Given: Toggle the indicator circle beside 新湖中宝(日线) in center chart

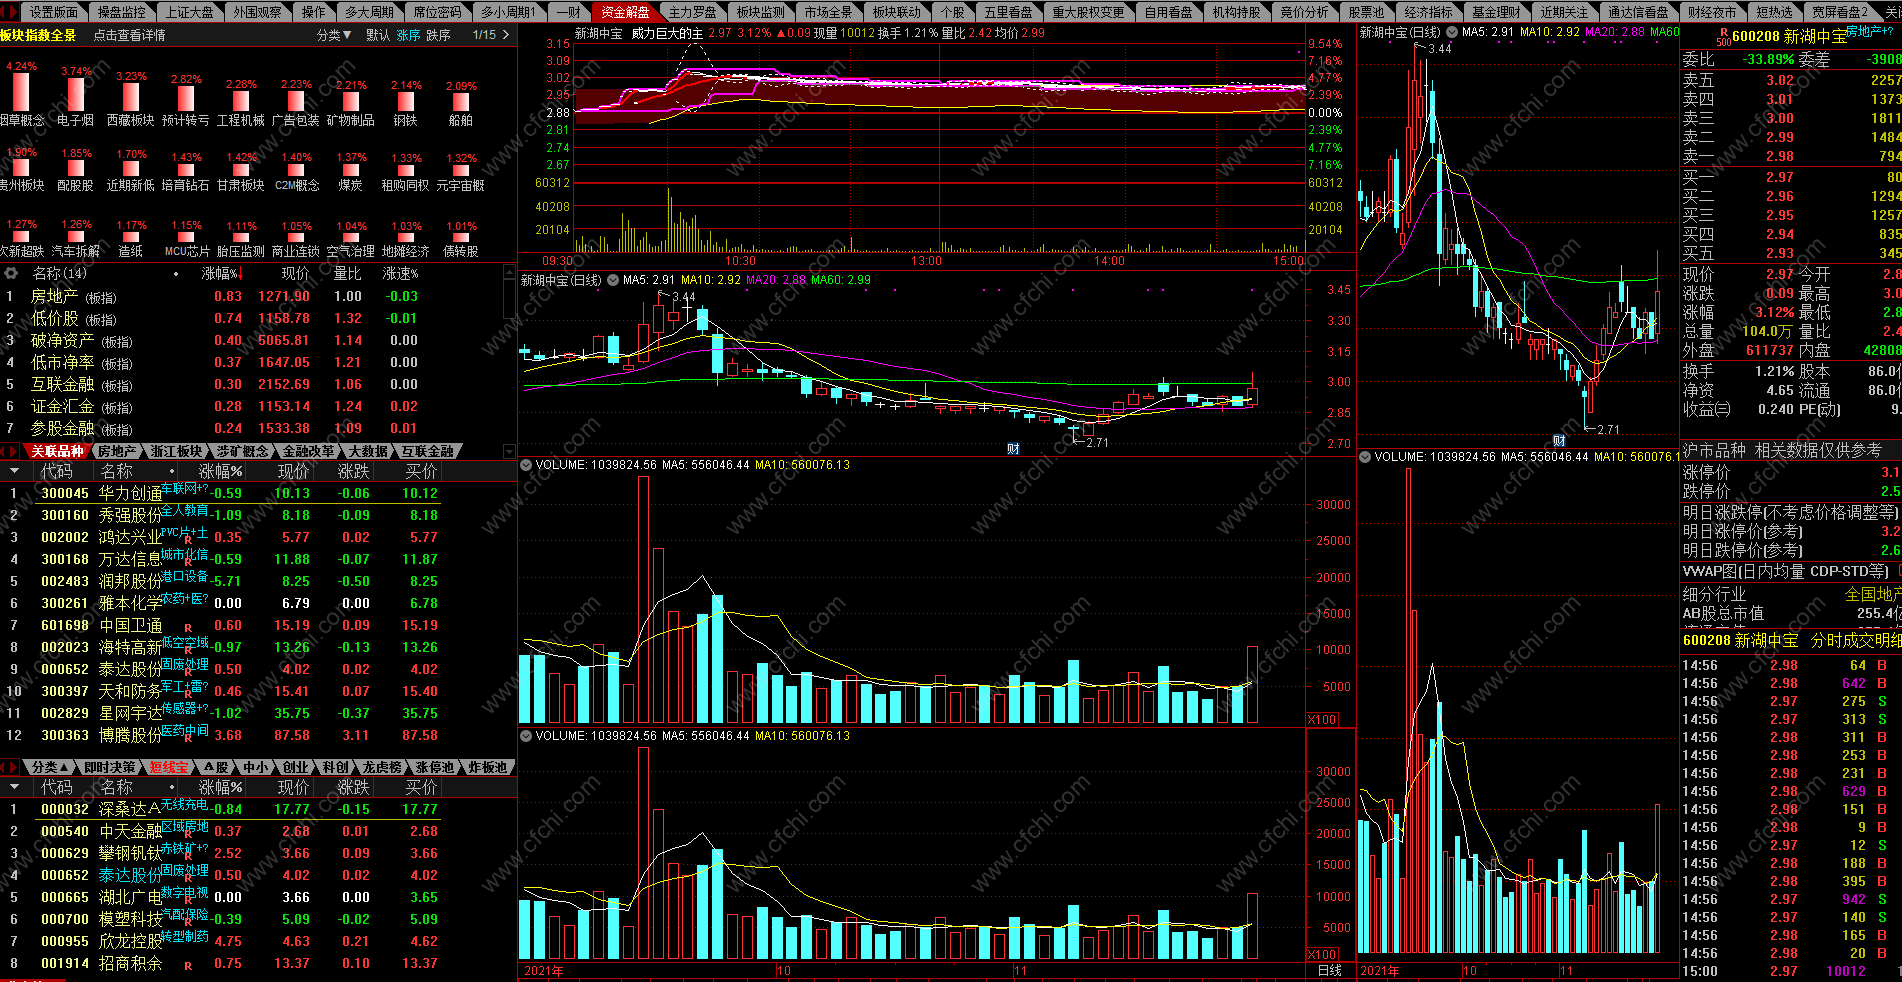Looking at the screenshot, I should click(x=612, y=280).
